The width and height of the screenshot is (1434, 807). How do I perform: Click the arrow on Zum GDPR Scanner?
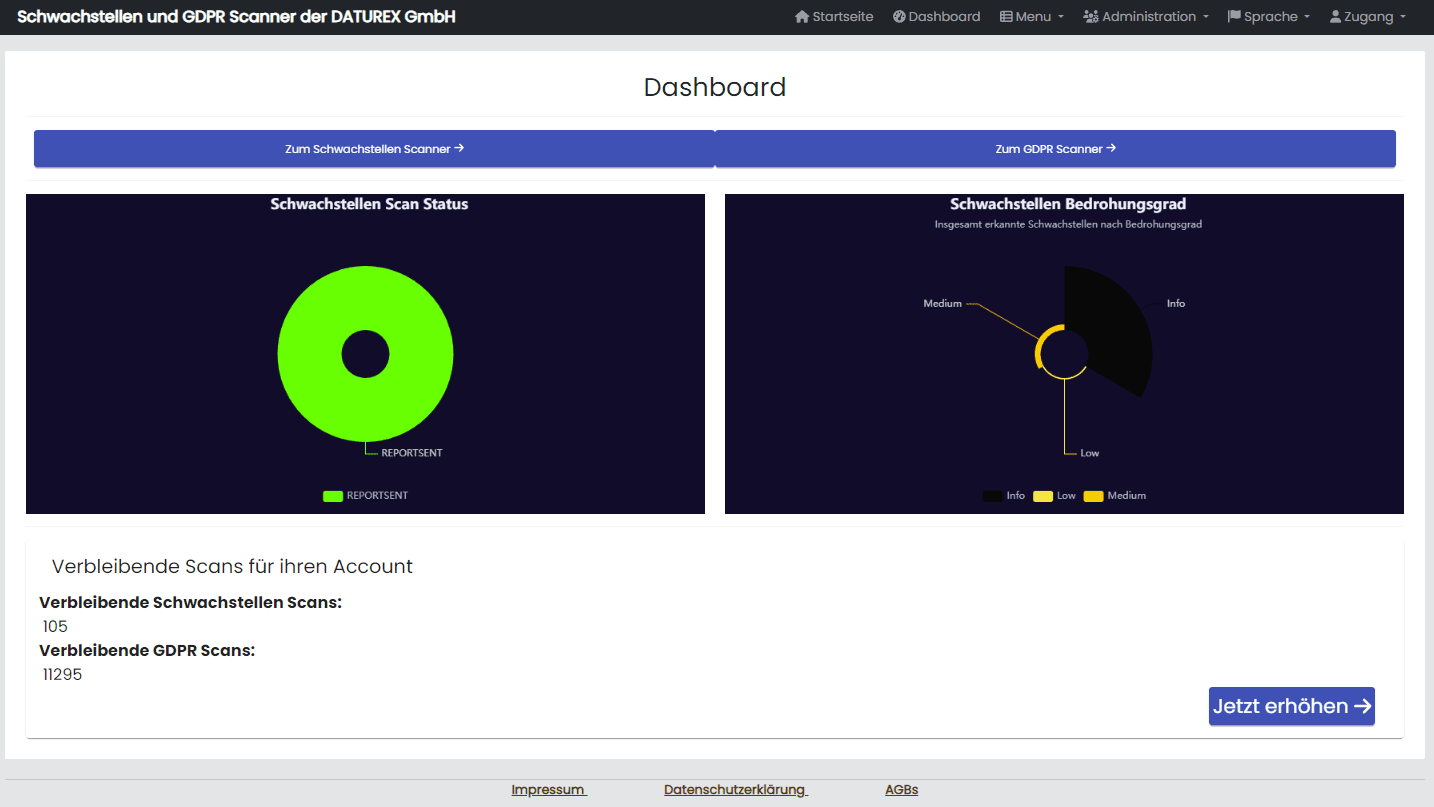point(1111,148)
